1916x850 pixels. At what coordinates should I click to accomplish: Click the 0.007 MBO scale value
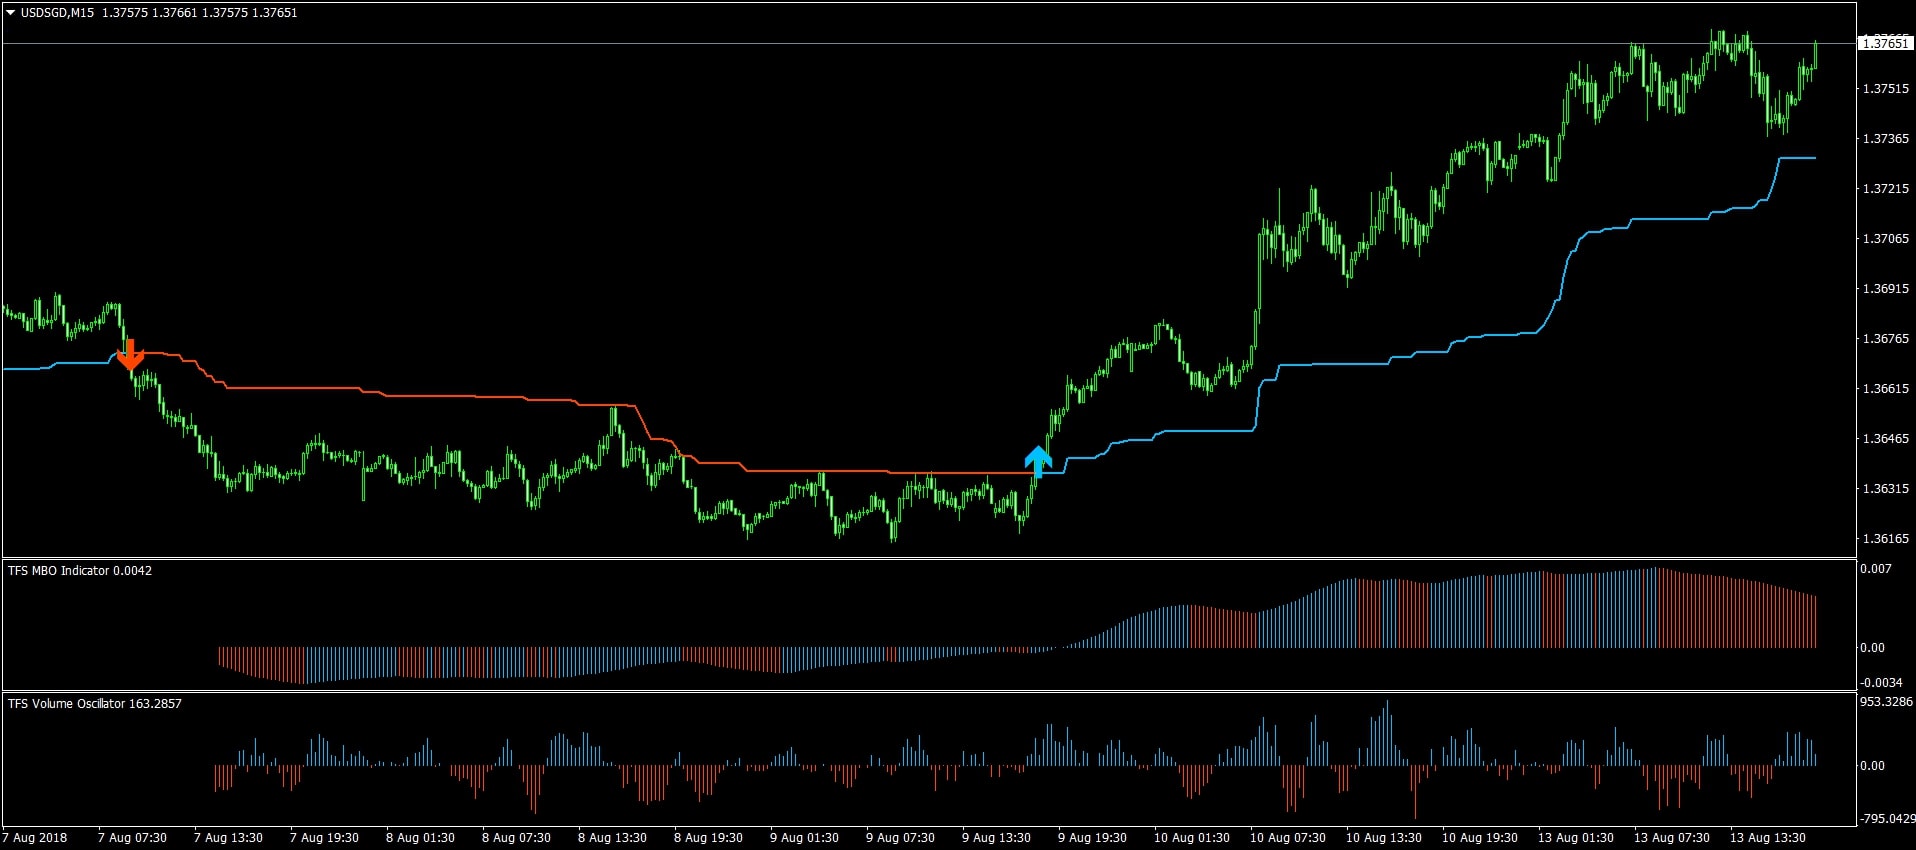1875,569
